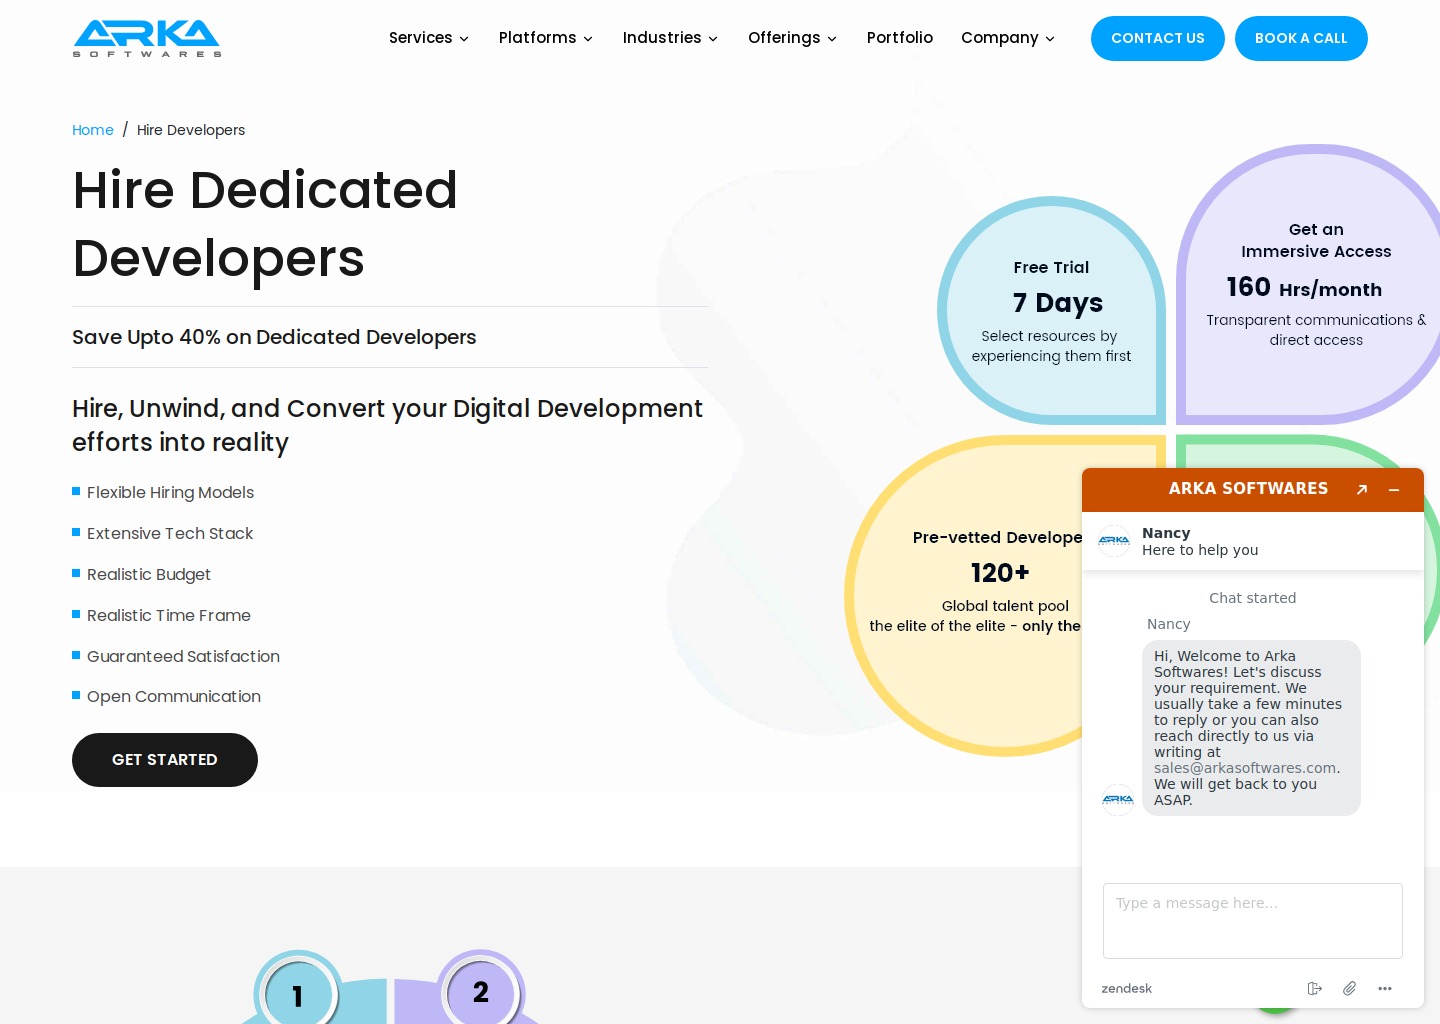Screen dimensions: 1440x1024
Task: Click the "Hire Developers" breadcrumb text
Action: (x=191, y=130)
